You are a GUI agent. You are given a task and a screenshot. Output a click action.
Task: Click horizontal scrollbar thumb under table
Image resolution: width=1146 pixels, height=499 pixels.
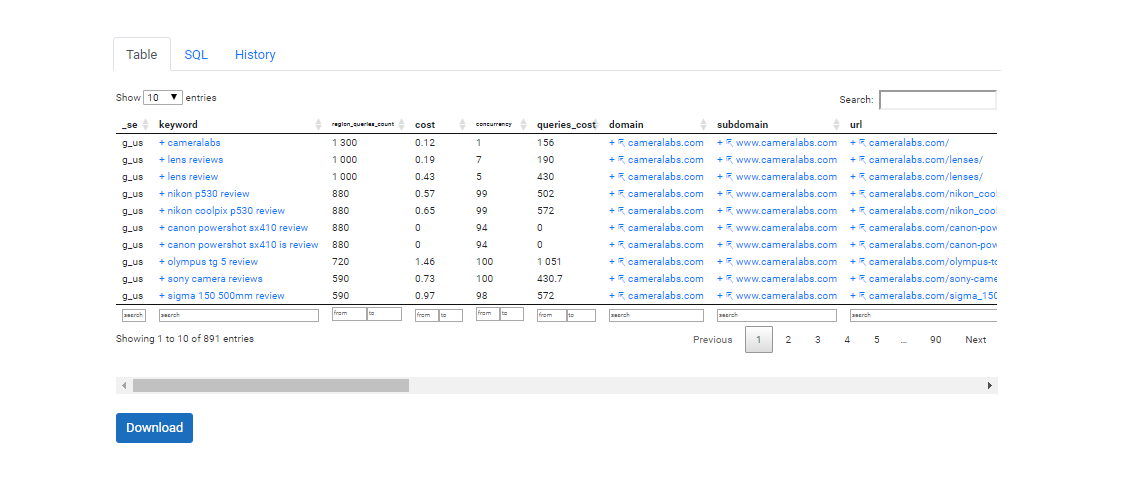[x=271, y=386]
